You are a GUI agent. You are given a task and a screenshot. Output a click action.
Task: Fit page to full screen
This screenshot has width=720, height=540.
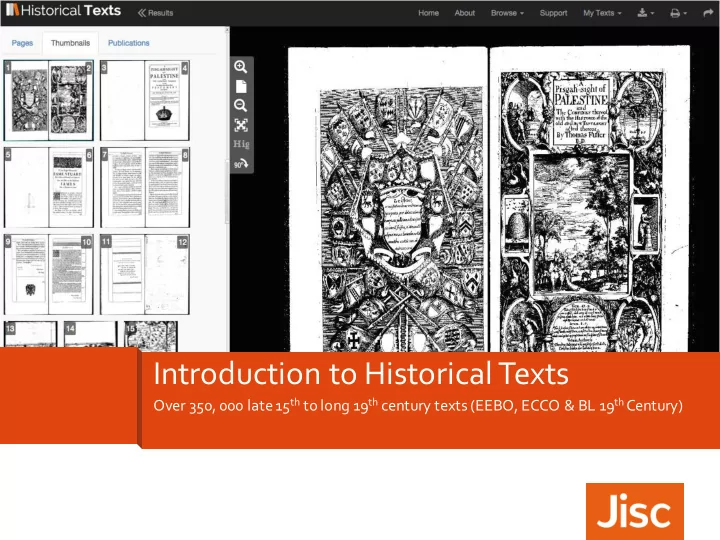pyautogui.click(x=241, y=125)
